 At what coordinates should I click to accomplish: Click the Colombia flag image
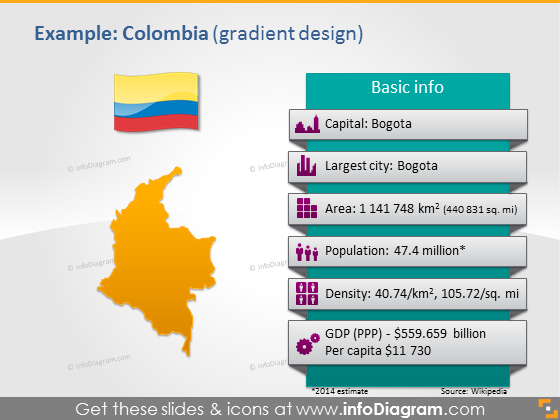tap(156, 102)
